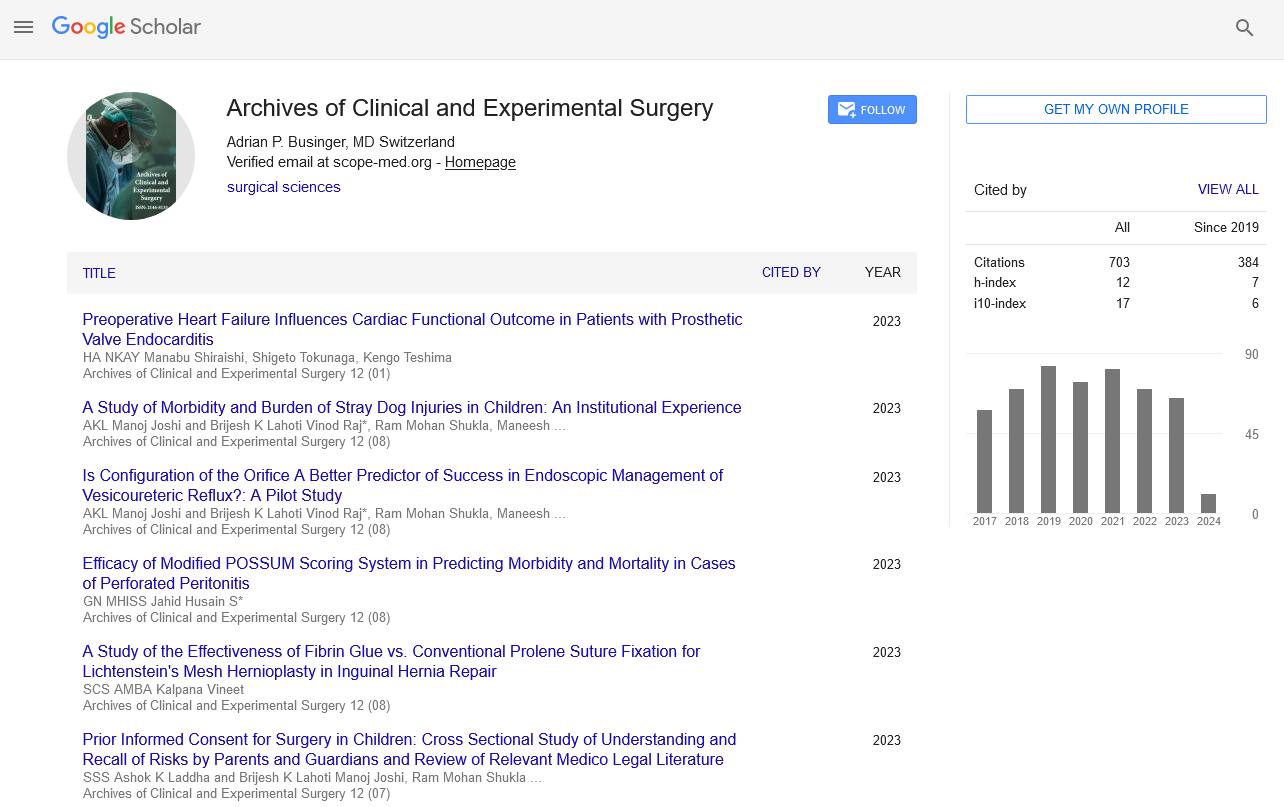1284x807 pixels.
Task: Click year 2023 of Preoperative Heart Failure row
Action: pos(886,321)
